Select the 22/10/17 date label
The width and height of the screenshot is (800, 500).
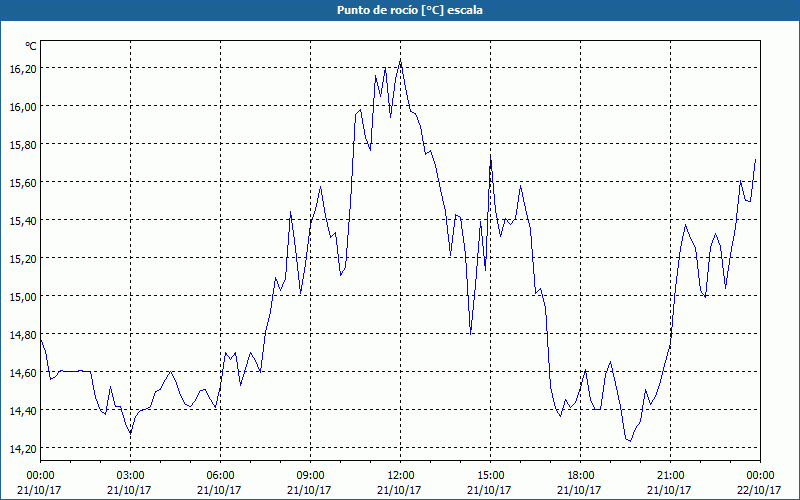tap(759, 490)
